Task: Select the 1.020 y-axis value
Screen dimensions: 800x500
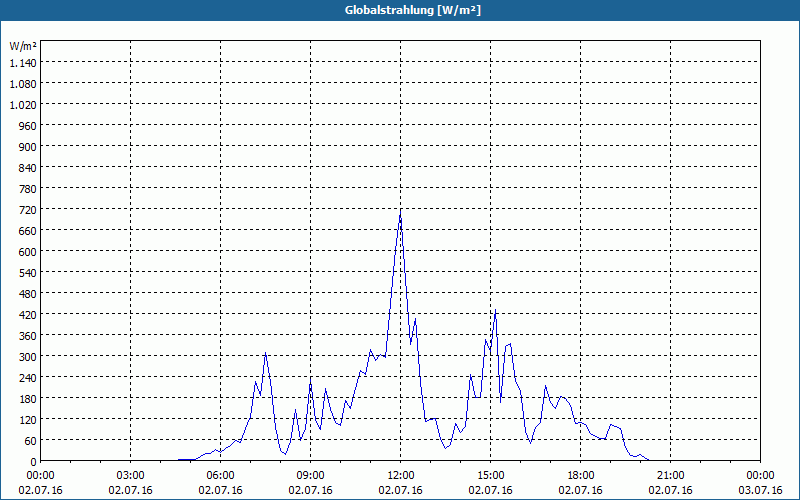Action: [23, 105]
